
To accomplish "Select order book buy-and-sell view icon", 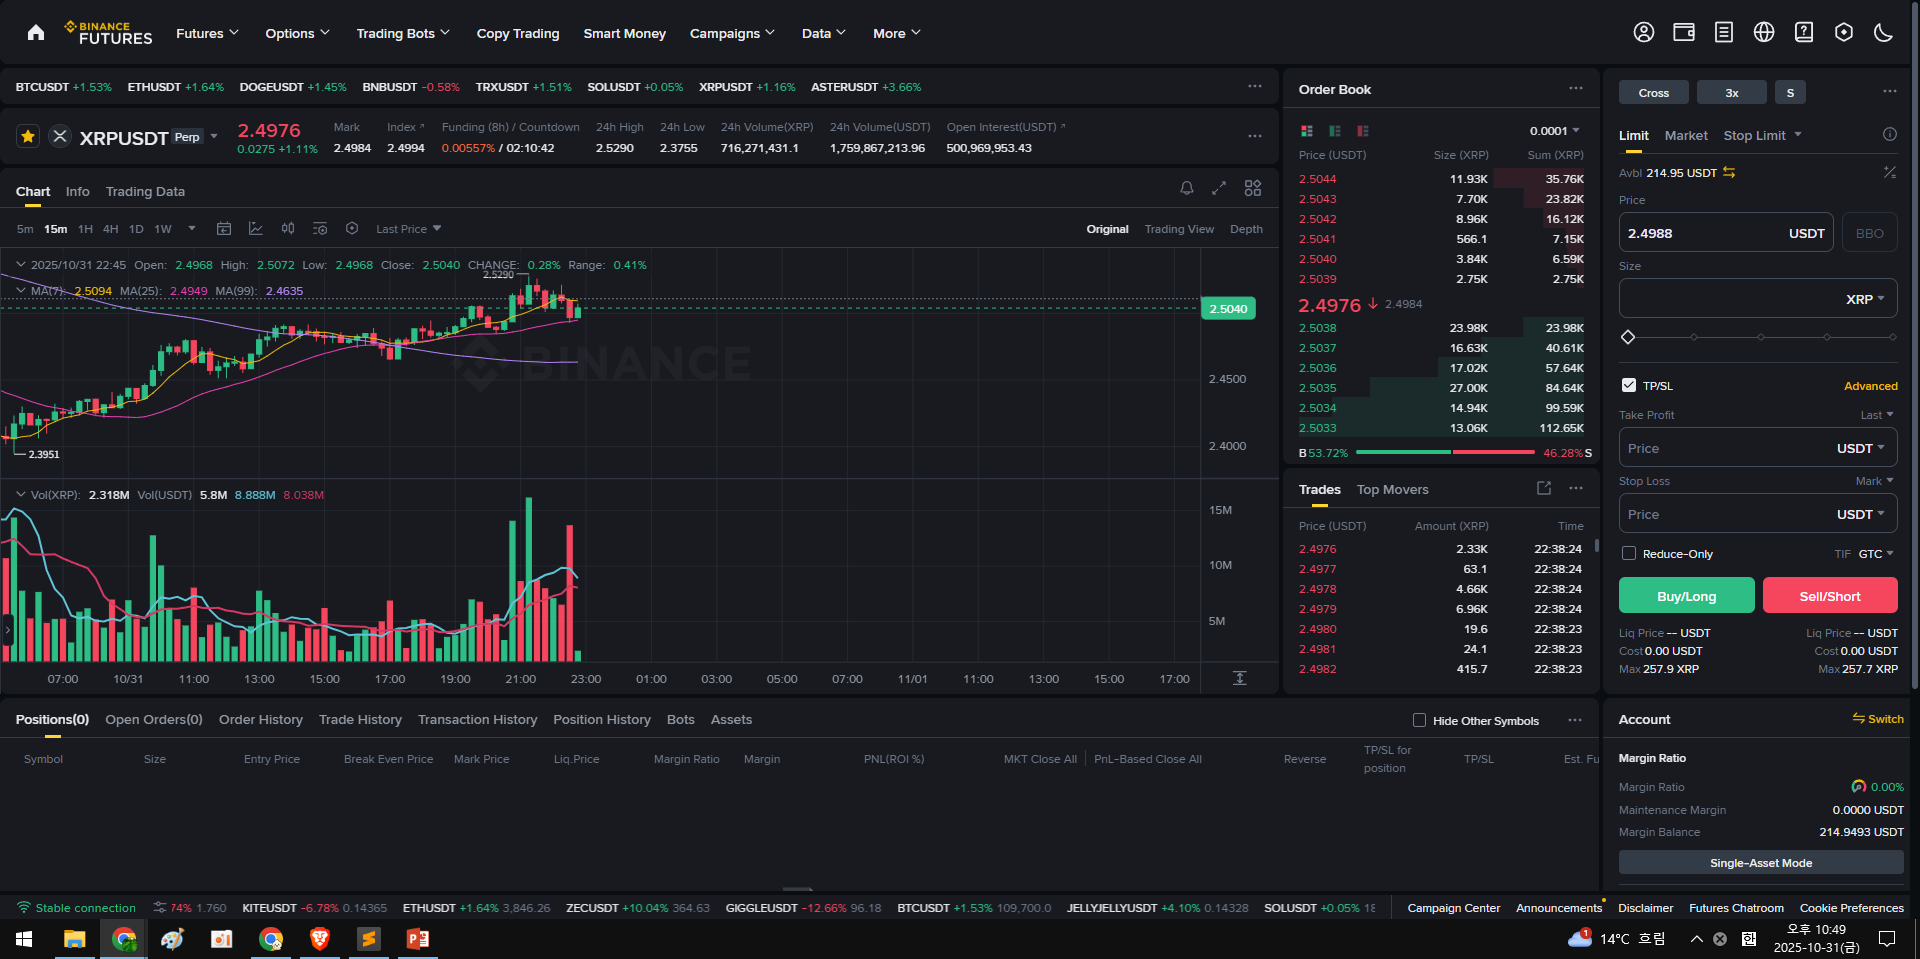I will click(1307, 131).
